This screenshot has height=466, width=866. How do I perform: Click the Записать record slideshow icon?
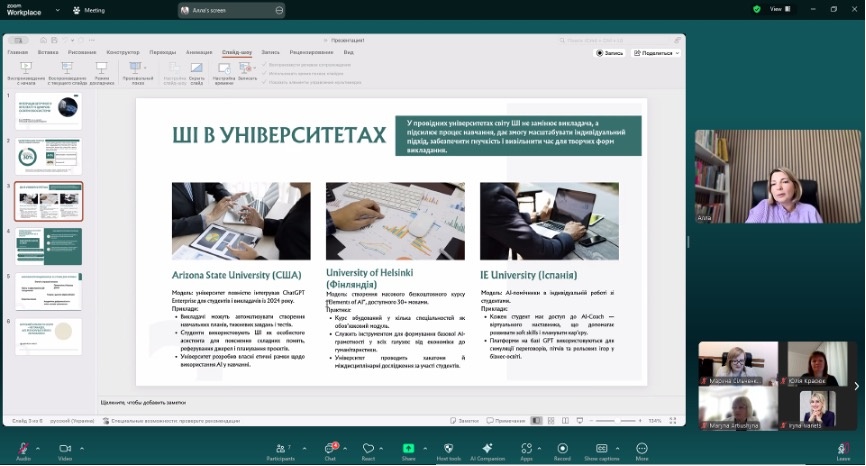(x=247, y=68)
